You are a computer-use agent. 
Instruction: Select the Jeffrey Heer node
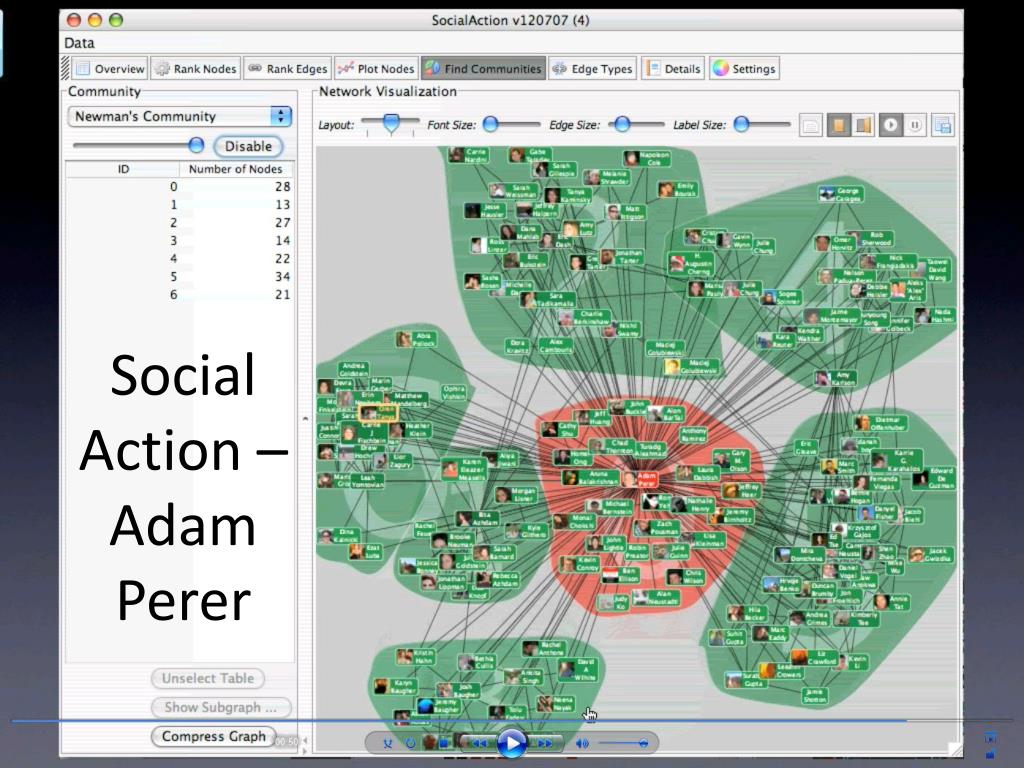coord(742,490)
